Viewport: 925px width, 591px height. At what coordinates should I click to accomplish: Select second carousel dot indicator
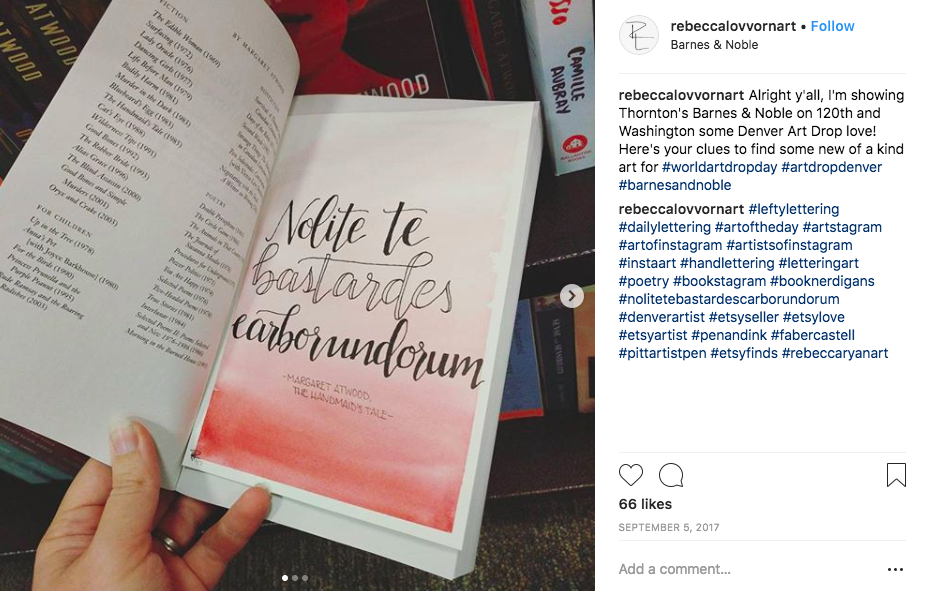(295, 578)
